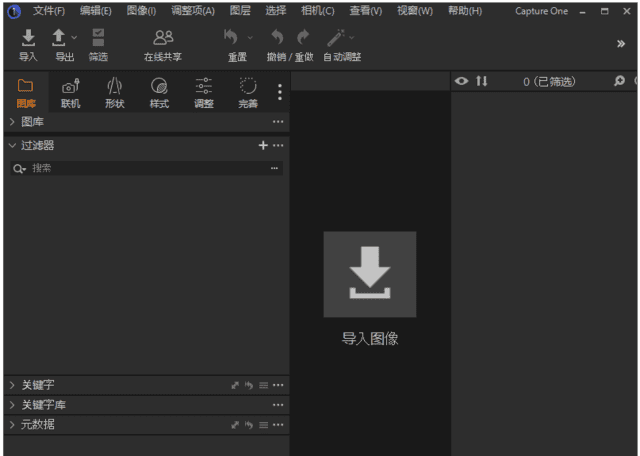This screenshot has width=640, height=456.
Task: Open the tool tabs vertical dots menu
Action: click(280, 92)
